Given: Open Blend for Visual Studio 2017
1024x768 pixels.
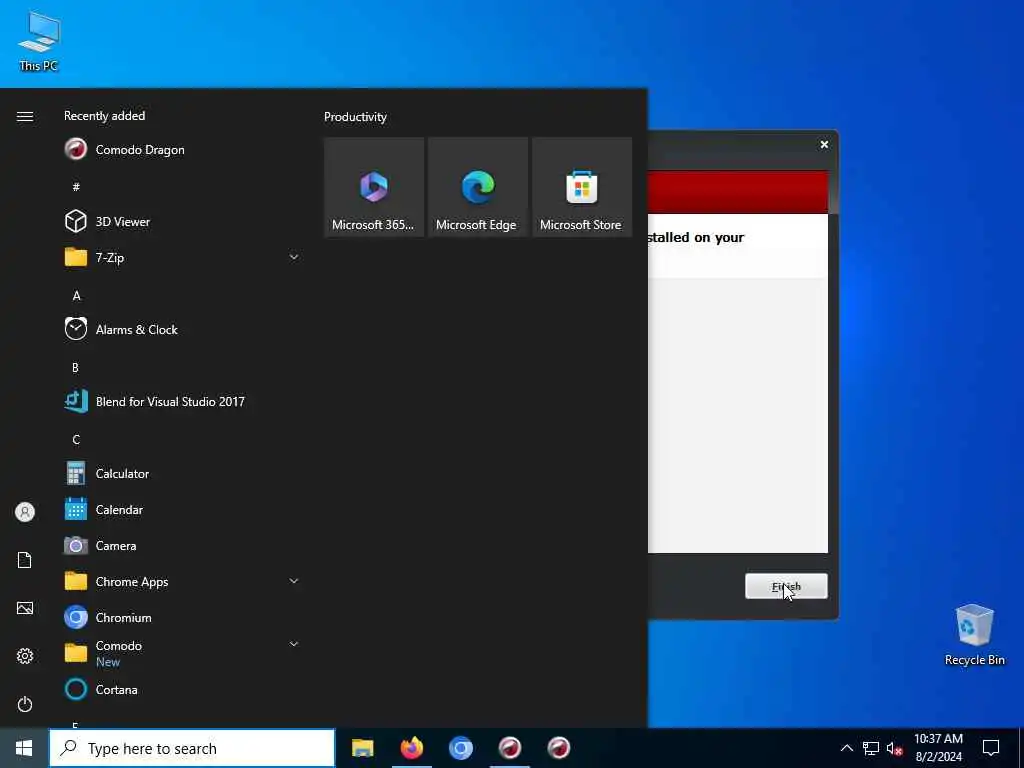Looking at the screenshot, I should [182, 401].
